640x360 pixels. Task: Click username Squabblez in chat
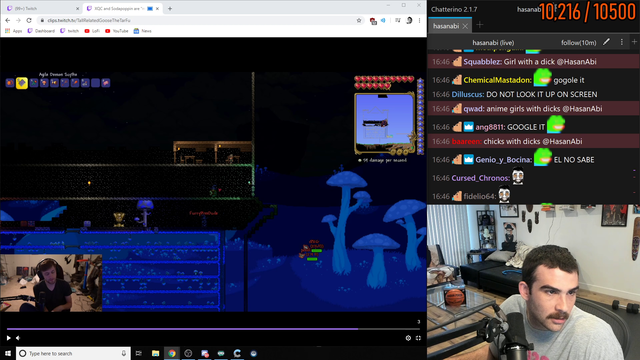point(482,62)
